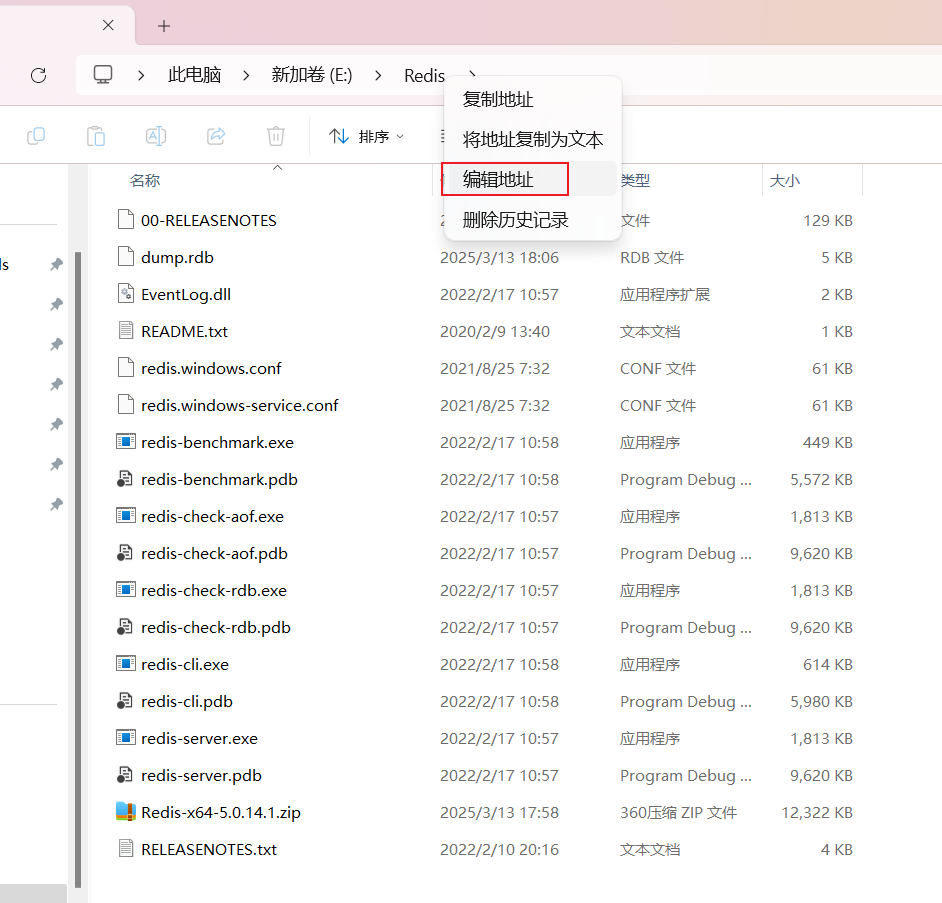
Task: Sort by the 名称 column header
Action: (145, 180)
